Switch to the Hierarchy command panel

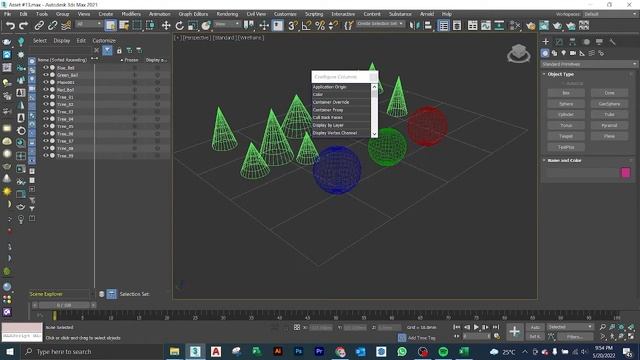572,42
